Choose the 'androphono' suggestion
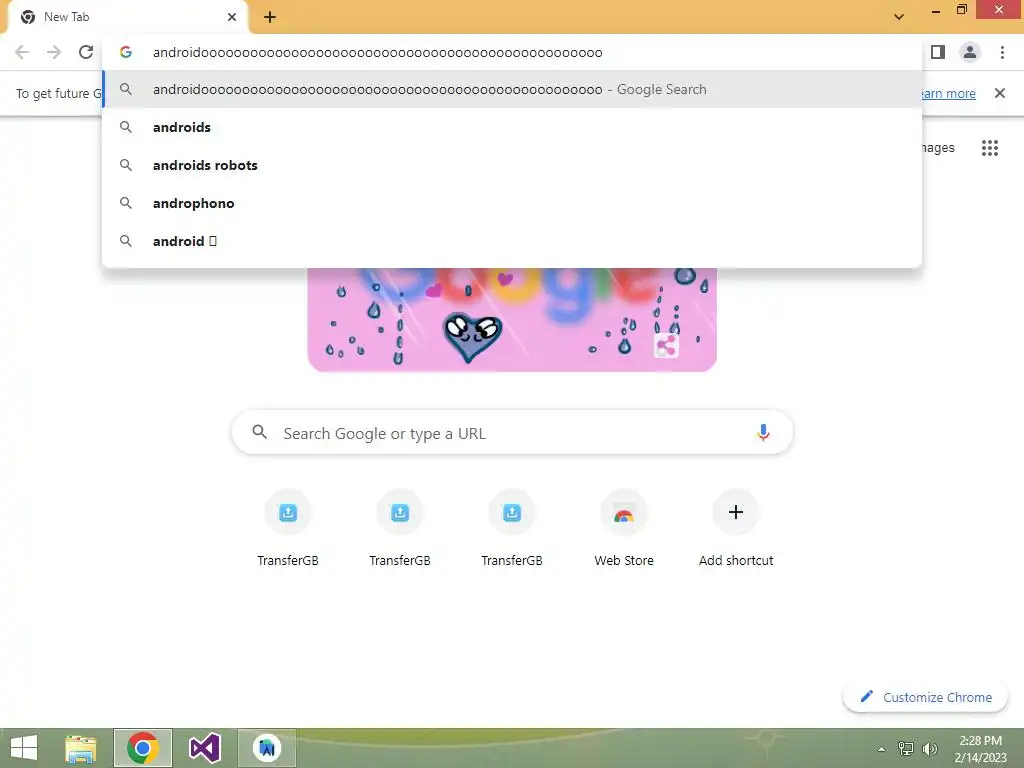This screenshot has width=1024, height=768. 512,203
